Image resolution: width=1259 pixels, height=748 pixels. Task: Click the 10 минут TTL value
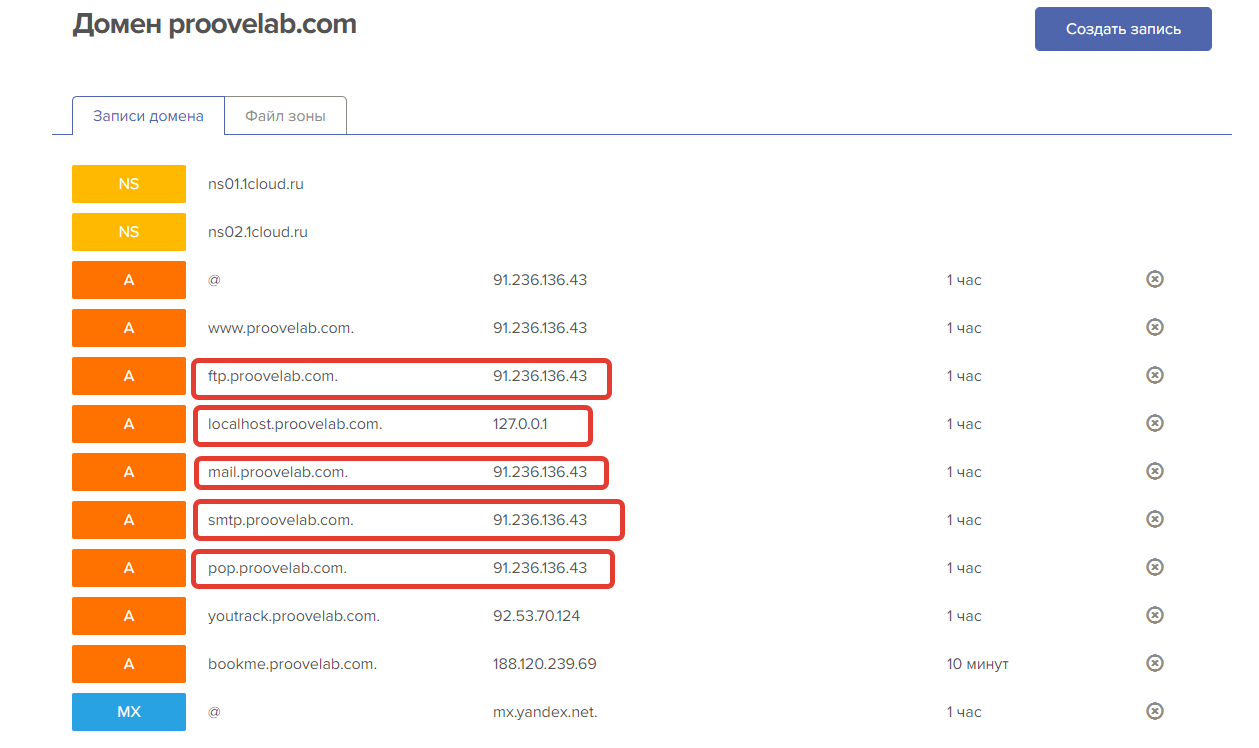click(x=977, y=664)
